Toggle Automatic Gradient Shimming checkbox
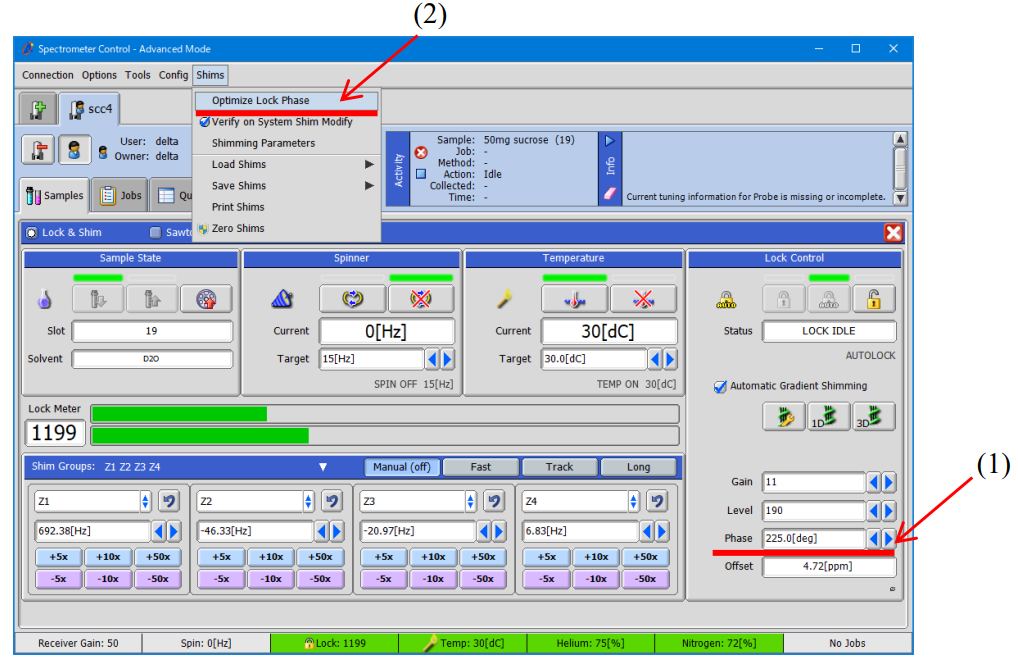The height and width of the screenshot is (661, 1018). (720, 386)
